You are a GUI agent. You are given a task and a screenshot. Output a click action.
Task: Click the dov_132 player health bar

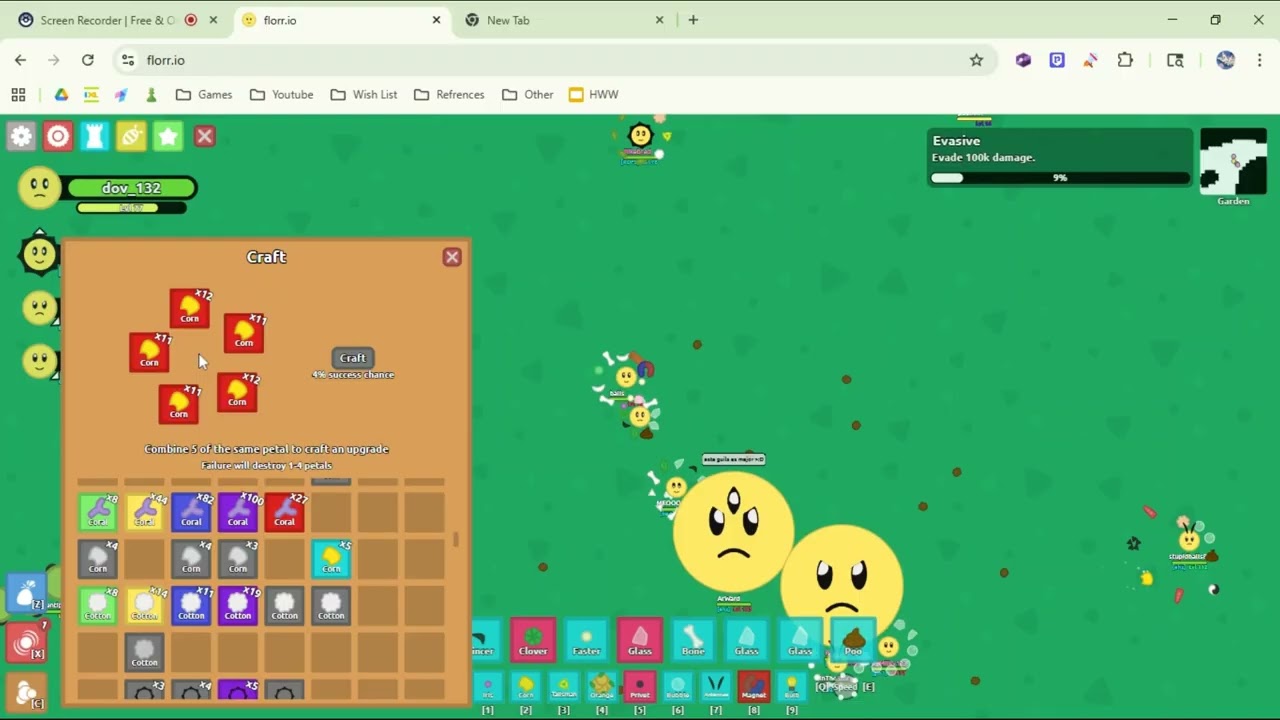click(131, 188)
